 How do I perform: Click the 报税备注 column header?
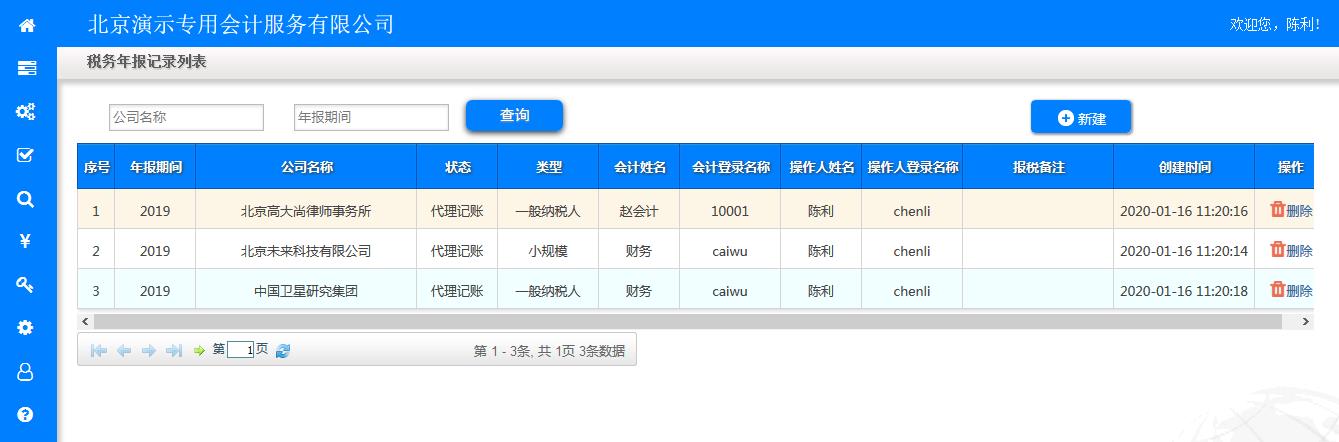[x=1038, y=167]
